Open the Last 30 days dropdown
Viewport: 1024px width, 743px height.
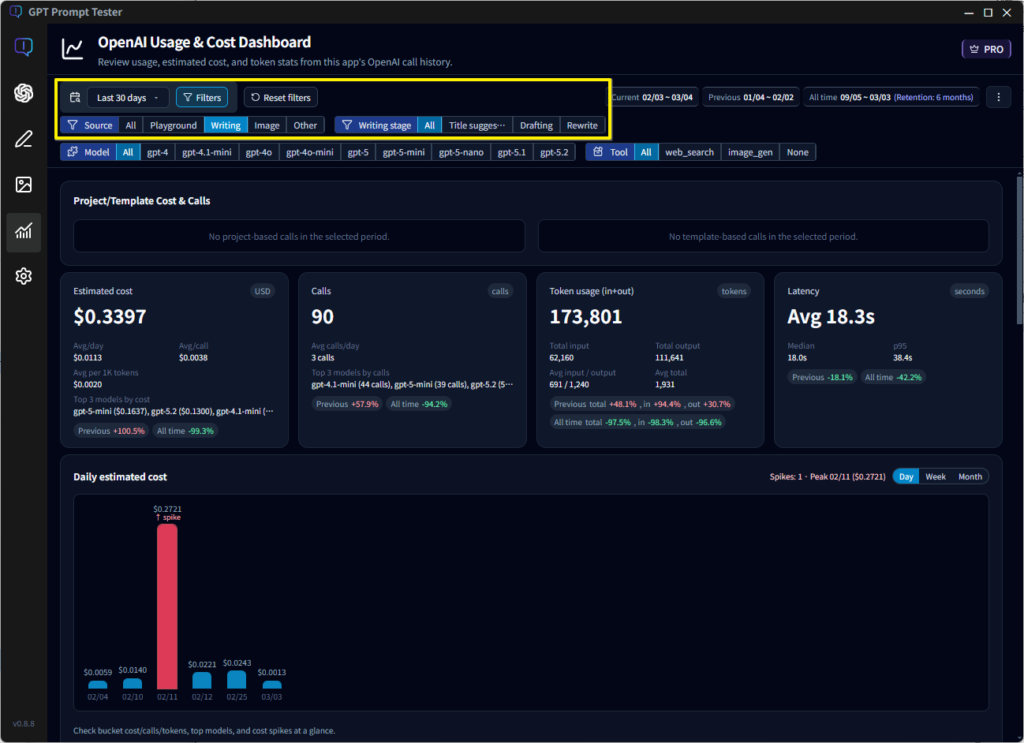128,97
